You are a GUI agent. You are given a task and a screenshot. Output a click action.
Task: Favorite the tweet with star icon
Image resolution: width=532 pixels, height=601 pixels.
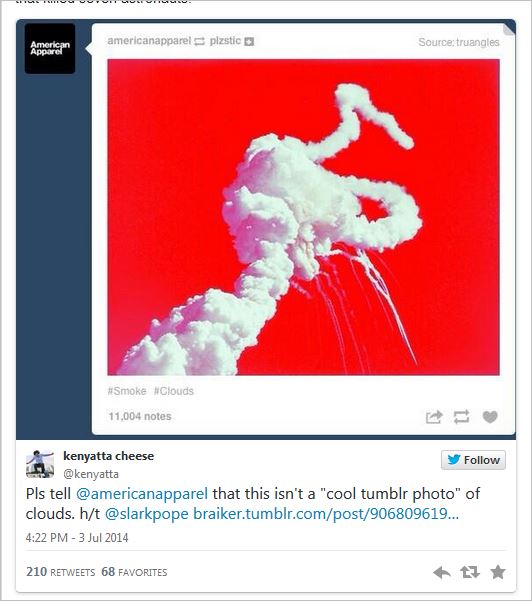[x=498, y=572]
